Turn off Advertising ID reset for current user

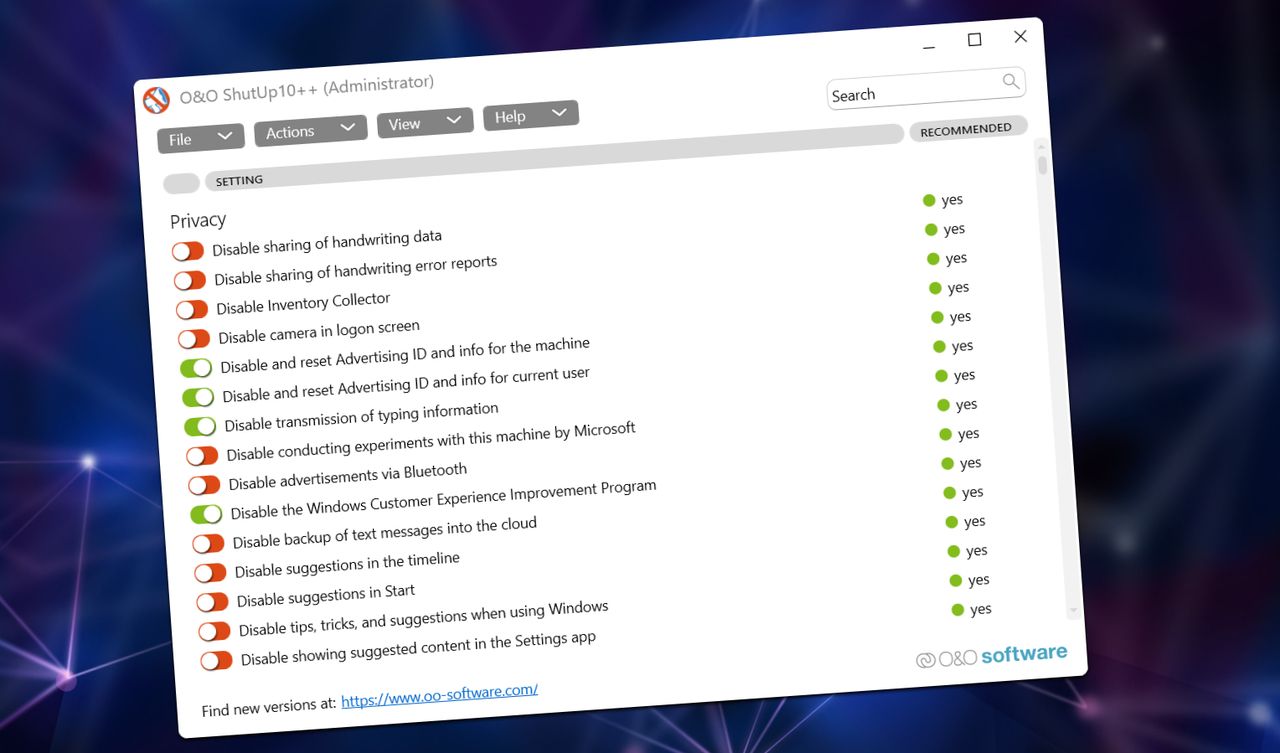coord(198,397)
